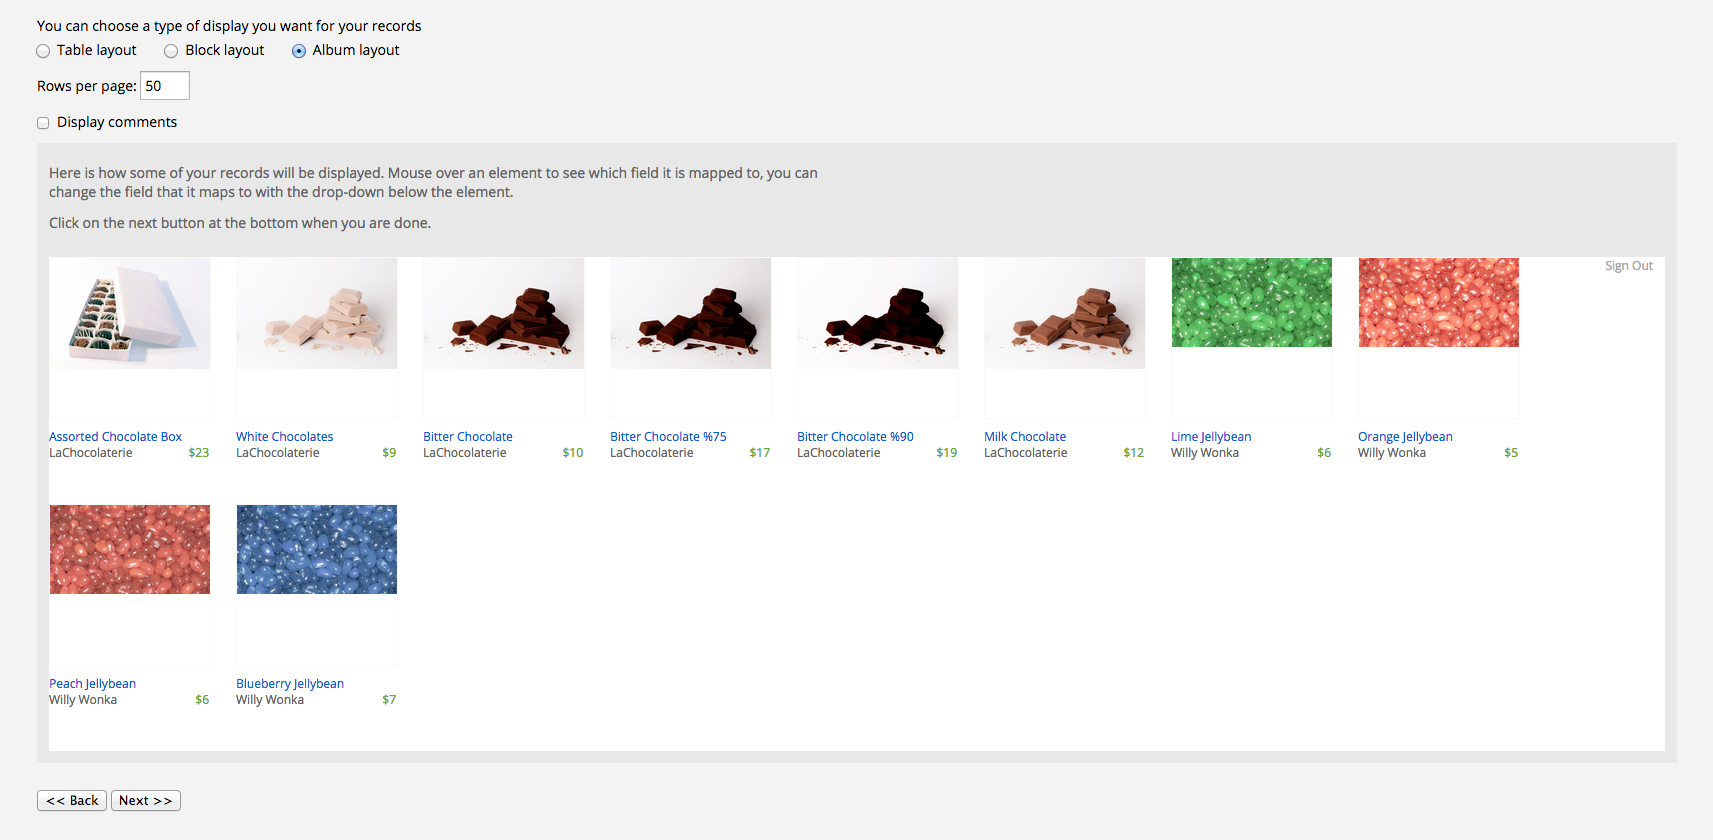Select the Block layout radio button

[x=171, y=51]
